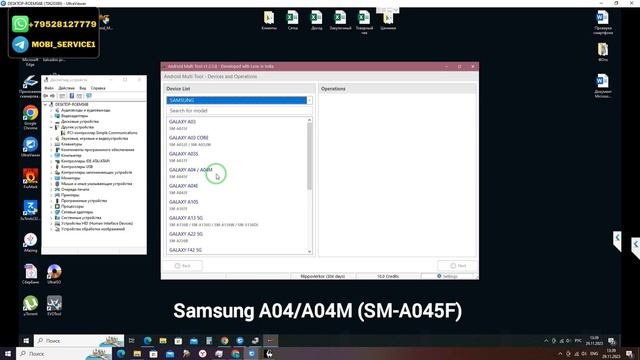Expand Клавиатуры node
The height and width of the screenshot is (360, 640).
click(x=51, y=144)
